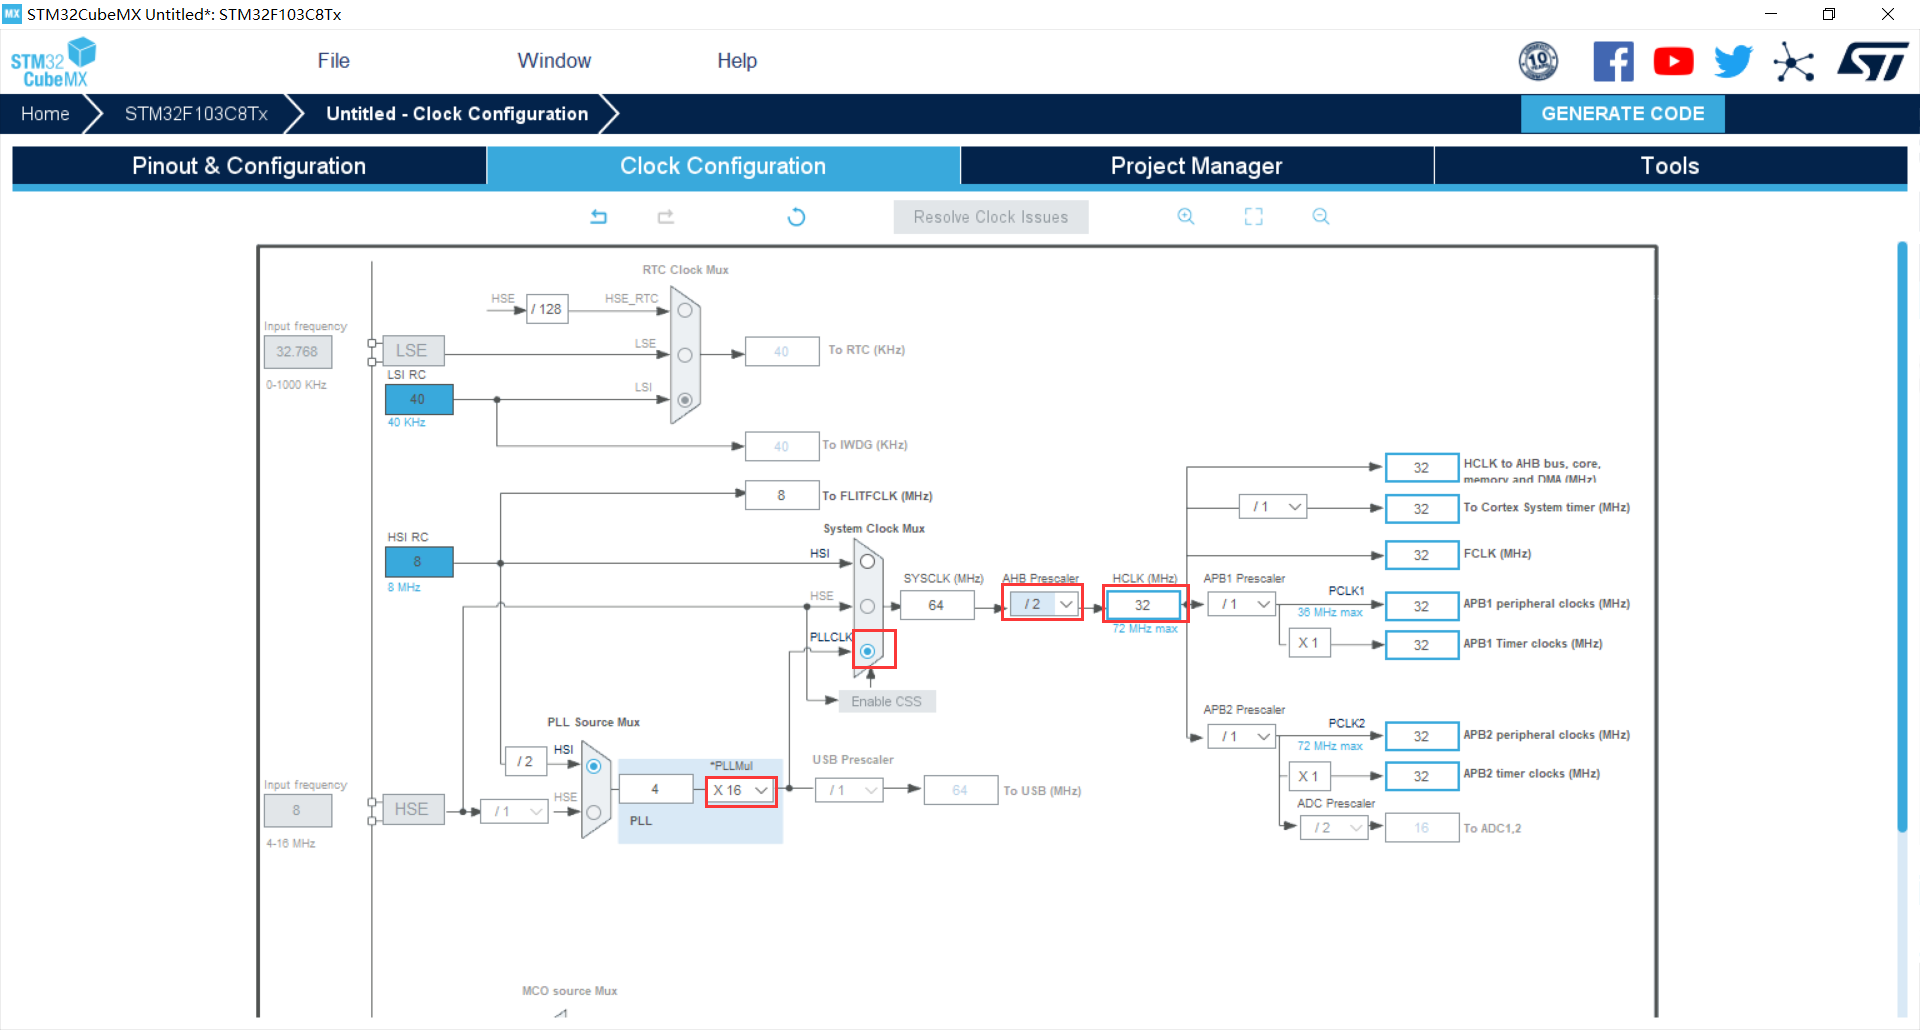The width and height of the screenshot is (1920, 1030).
Task: Click the STM32F103C8Tx breadcrumb
Action: pos(196,114)
